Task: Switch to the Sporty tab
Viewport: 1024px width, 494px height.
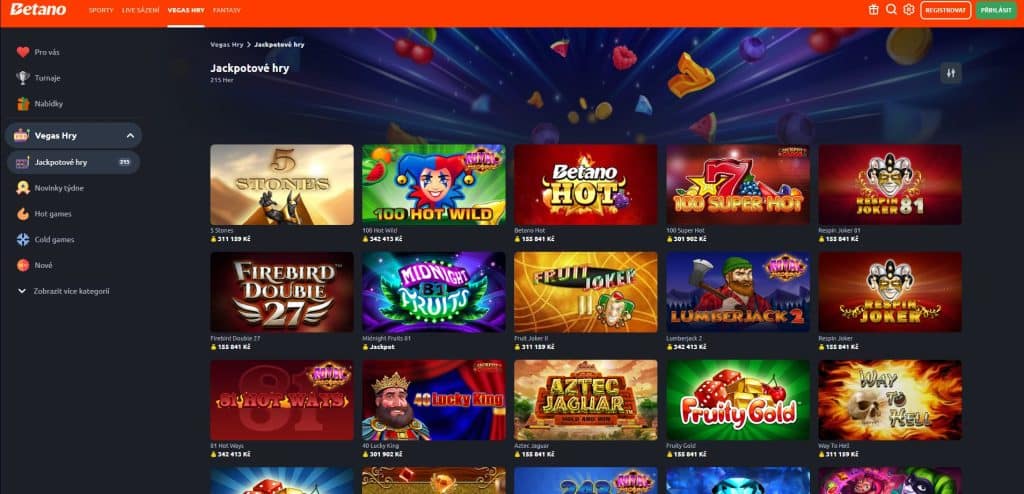Action: click(x=101, y=10)
